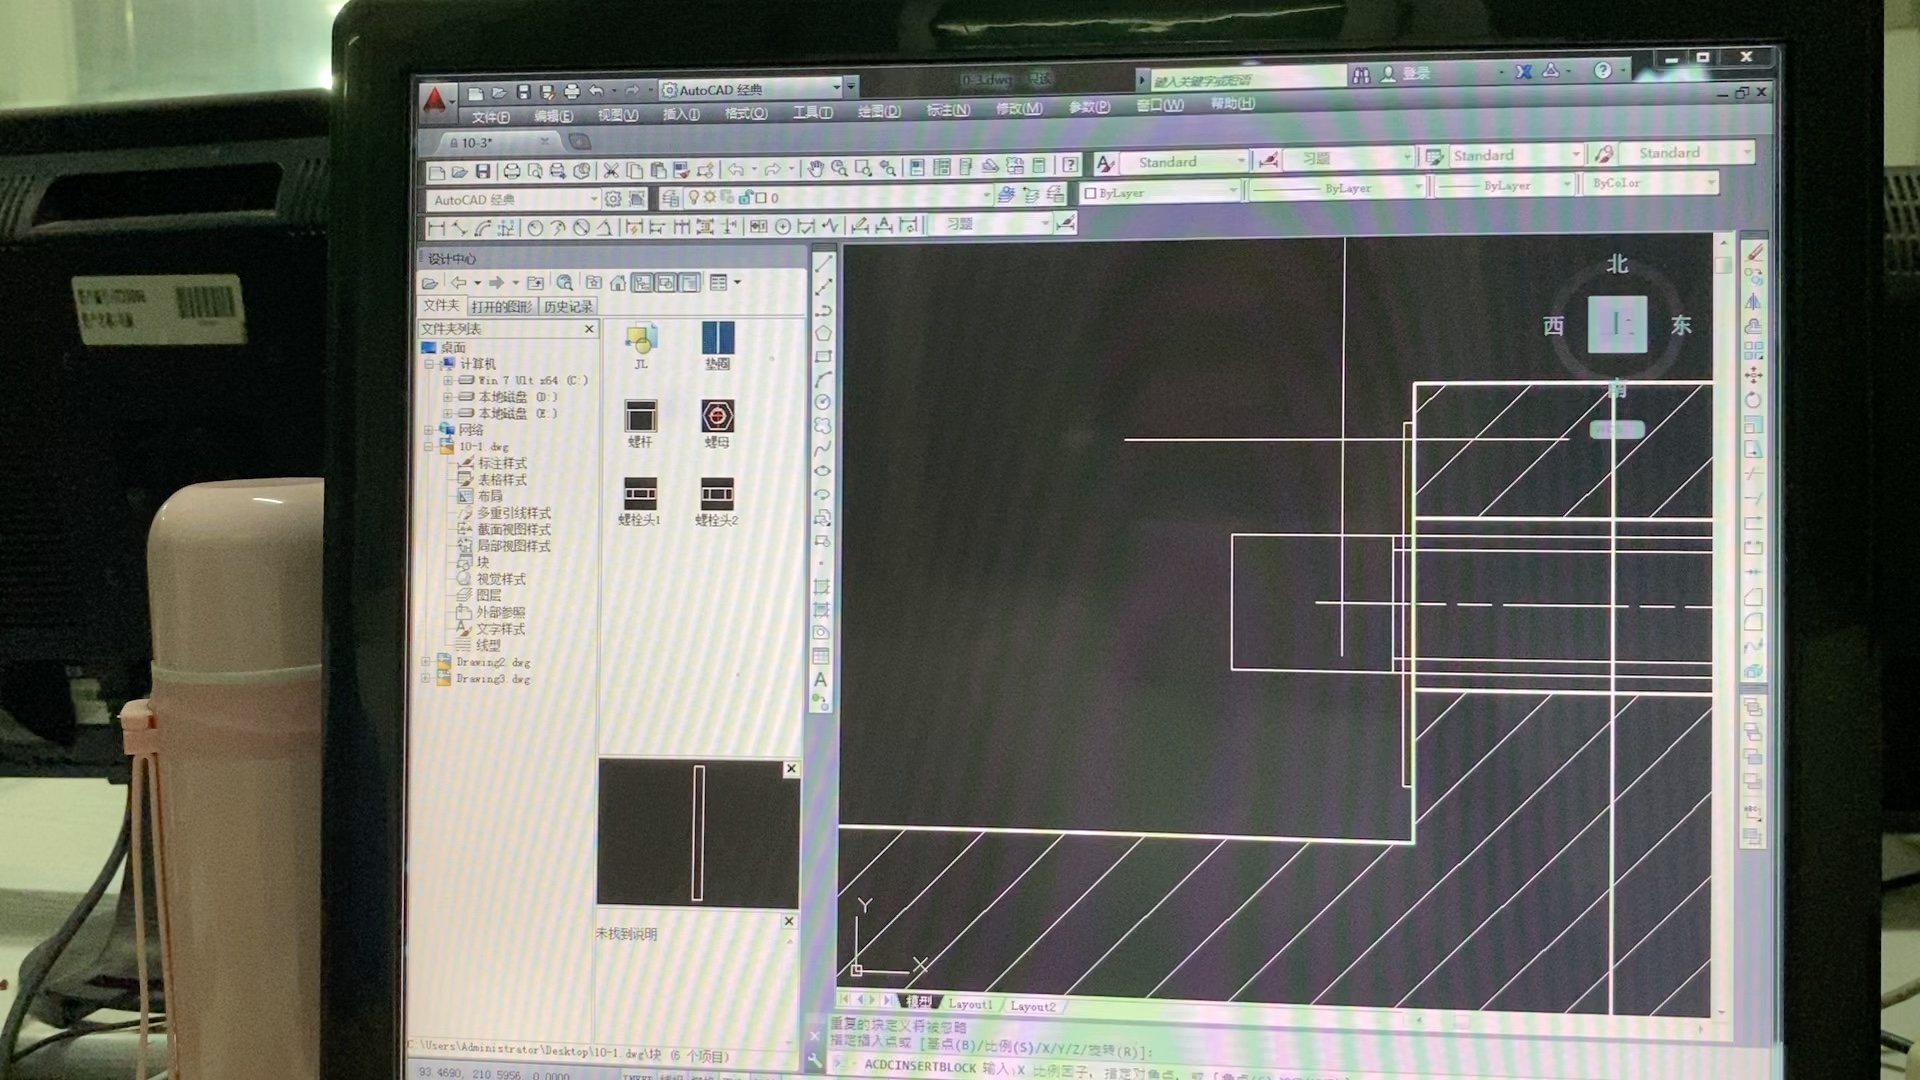Click the binoculars search icon in title bar
Screen dimensions: 1920x1080
1361,75
